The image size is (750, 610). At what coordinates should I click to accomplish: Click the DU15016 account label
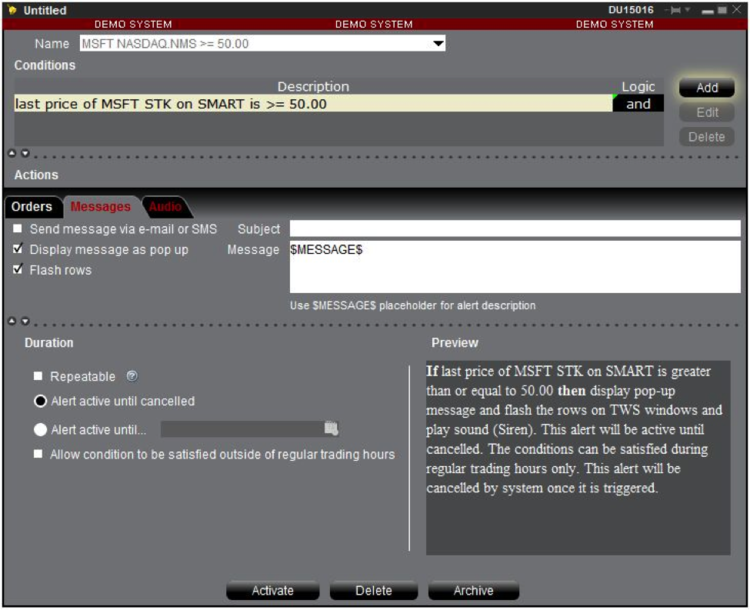click(x=631, y=10)
